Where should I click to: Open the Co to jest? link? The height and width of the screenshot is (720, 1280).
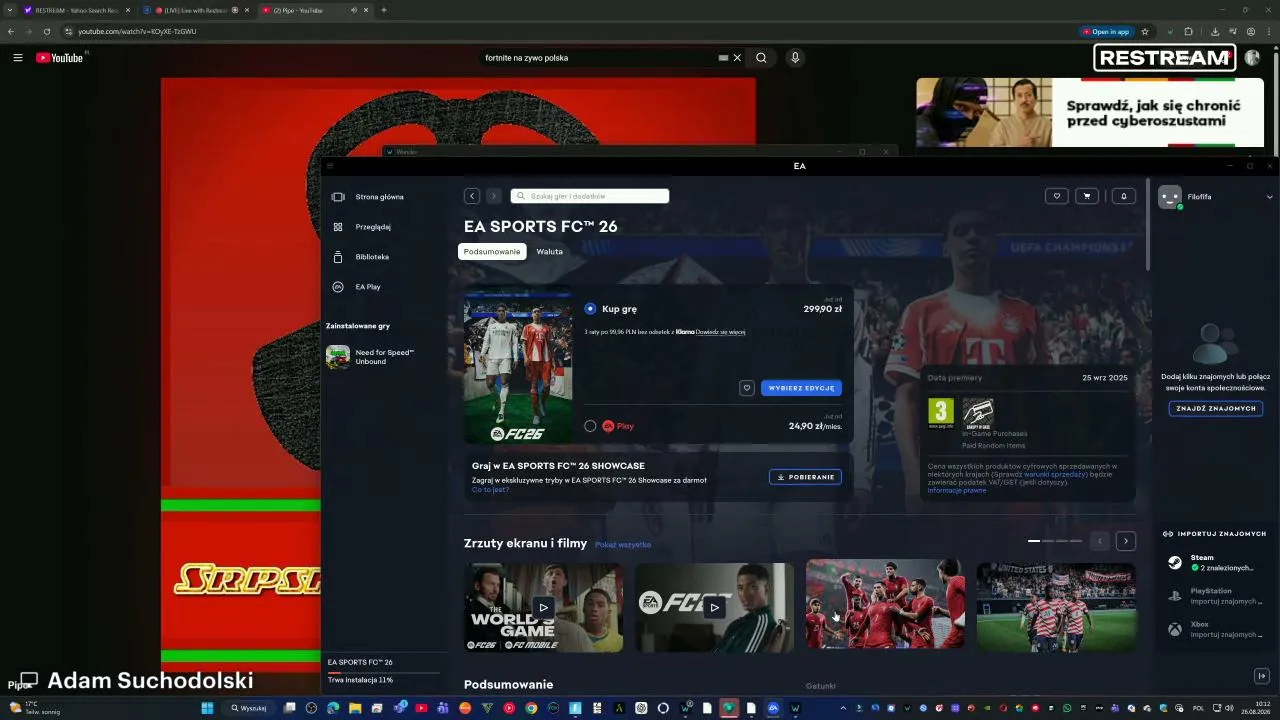click(490, 490)
